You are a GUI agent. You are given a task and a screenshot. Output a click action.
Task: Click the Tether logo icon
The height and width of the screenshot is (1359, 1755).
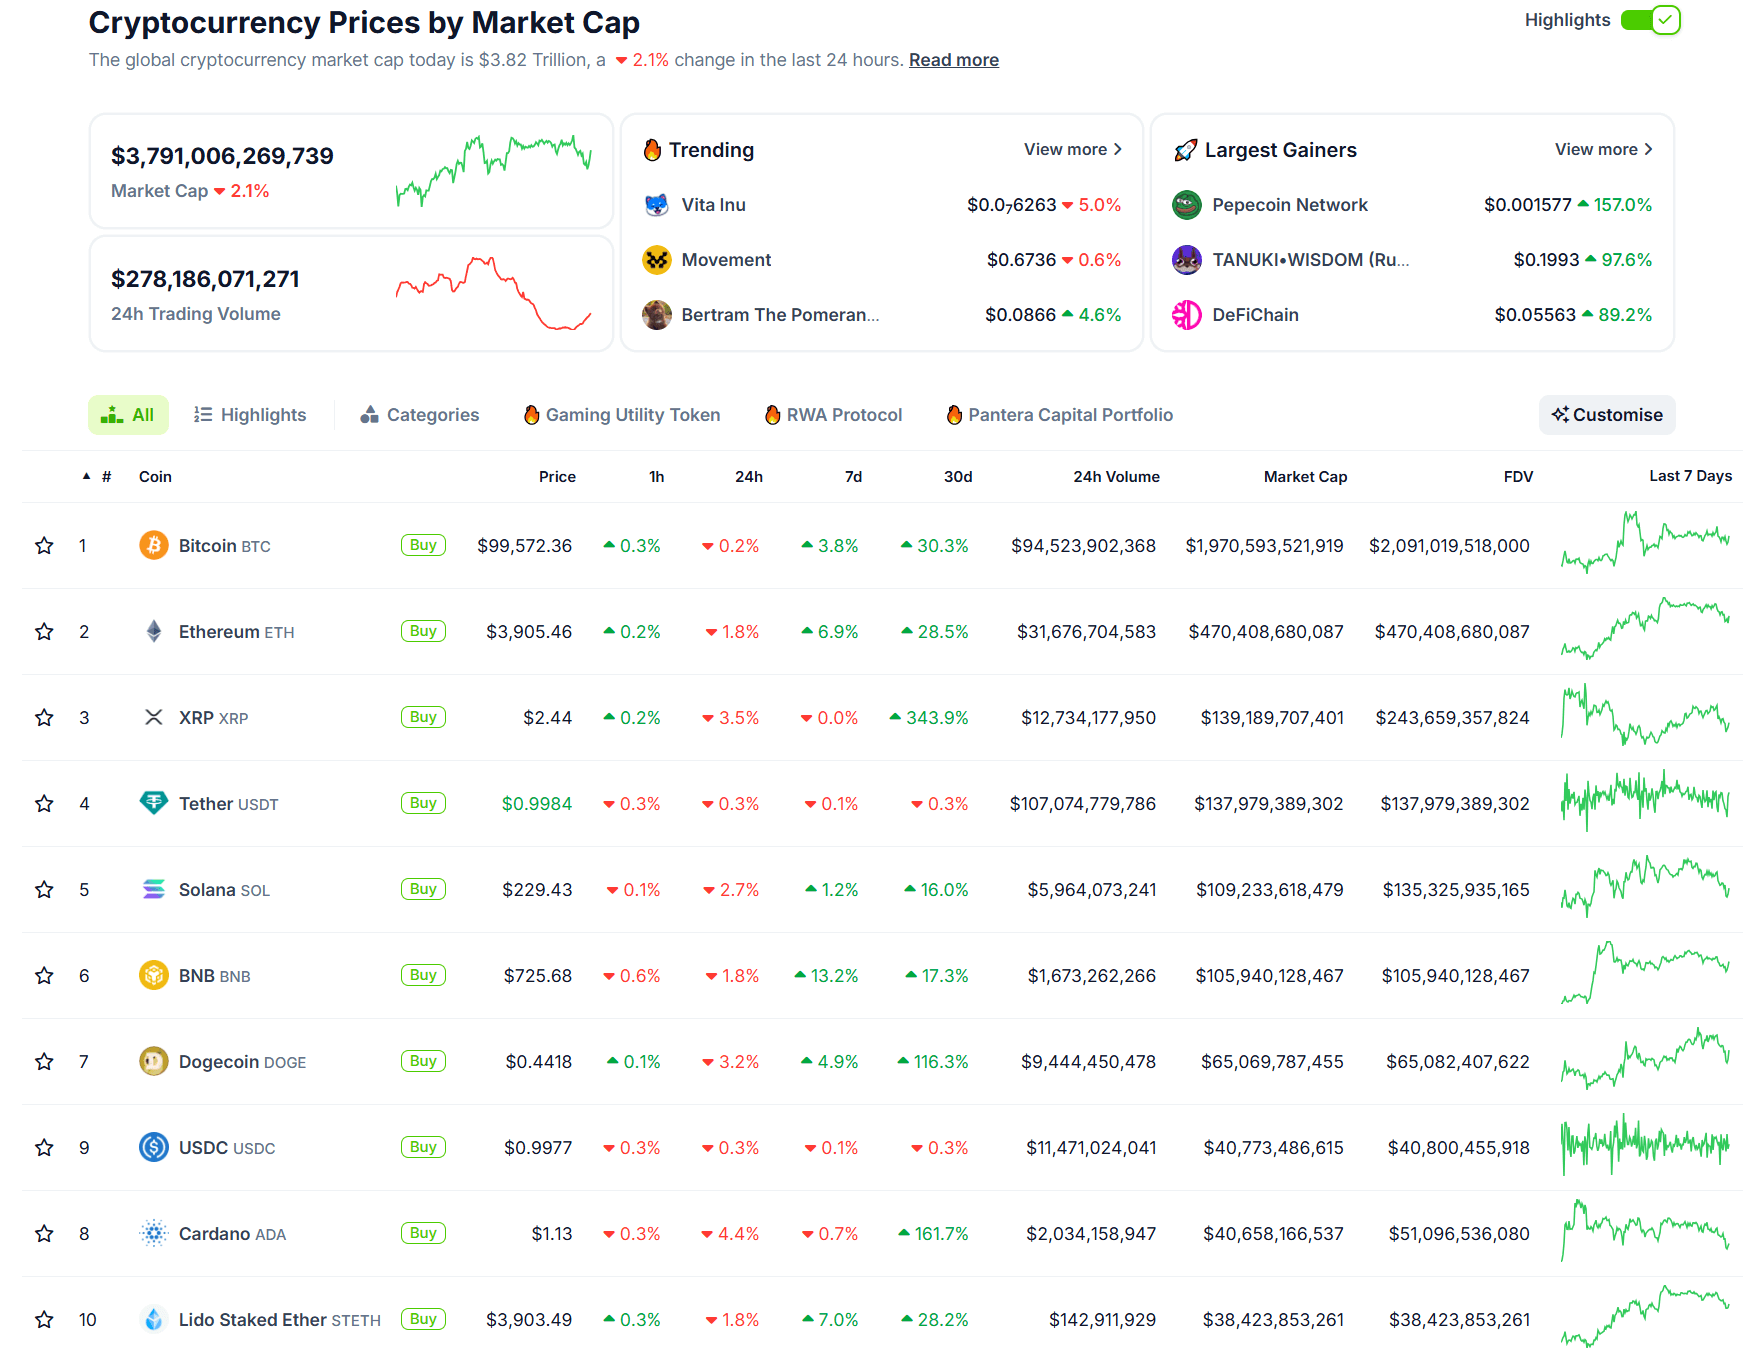pyautogui.click(x=153, y=803)
